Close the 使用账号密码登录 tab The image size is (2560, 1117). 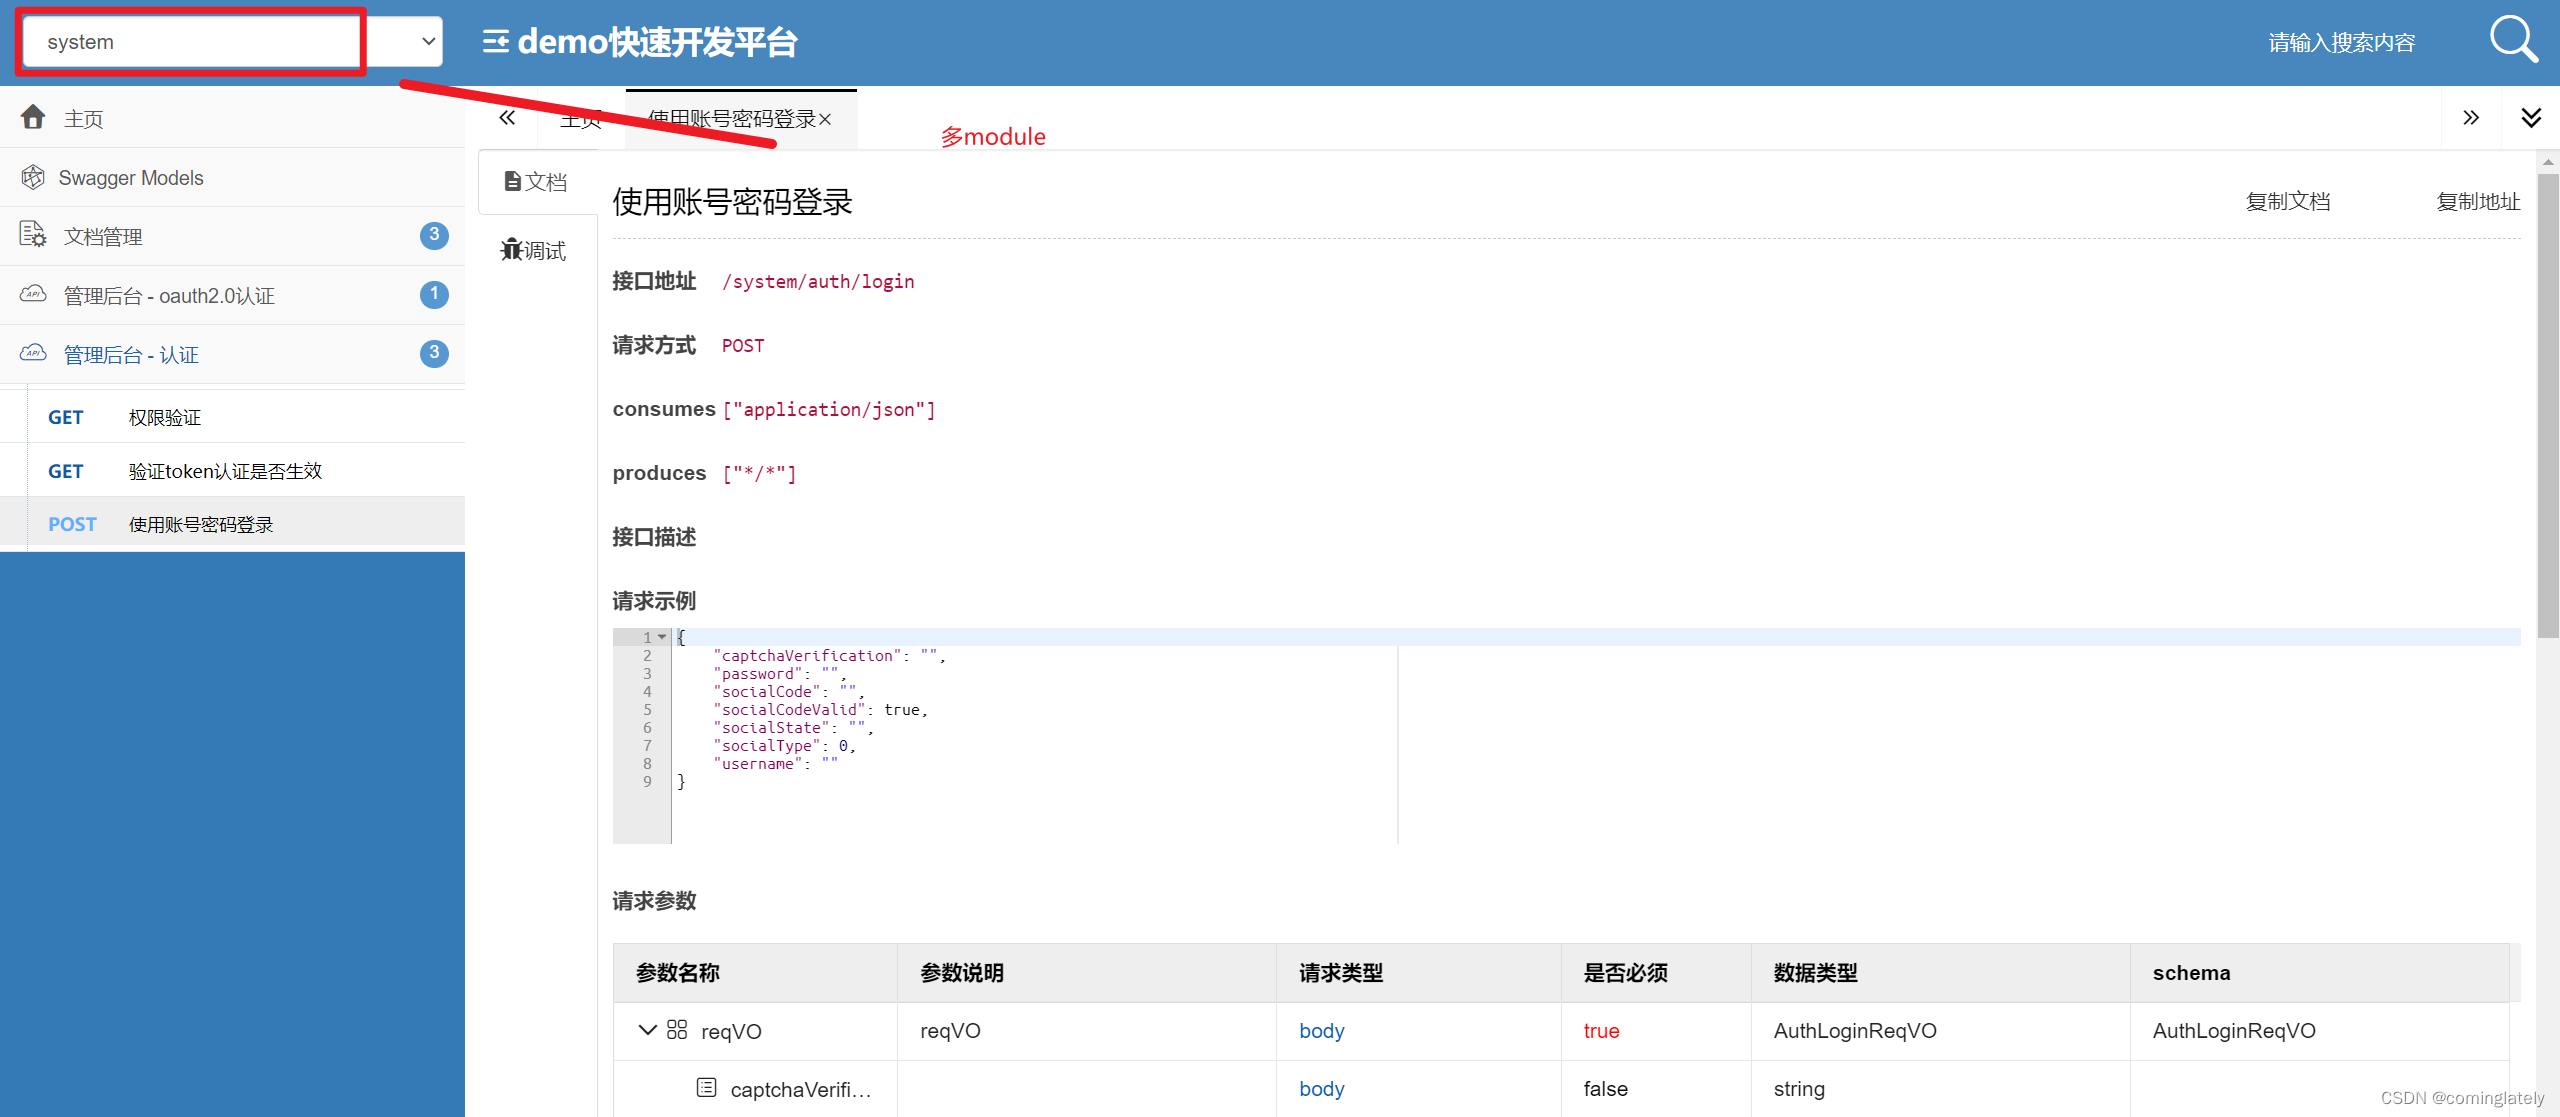click(826, 120)
